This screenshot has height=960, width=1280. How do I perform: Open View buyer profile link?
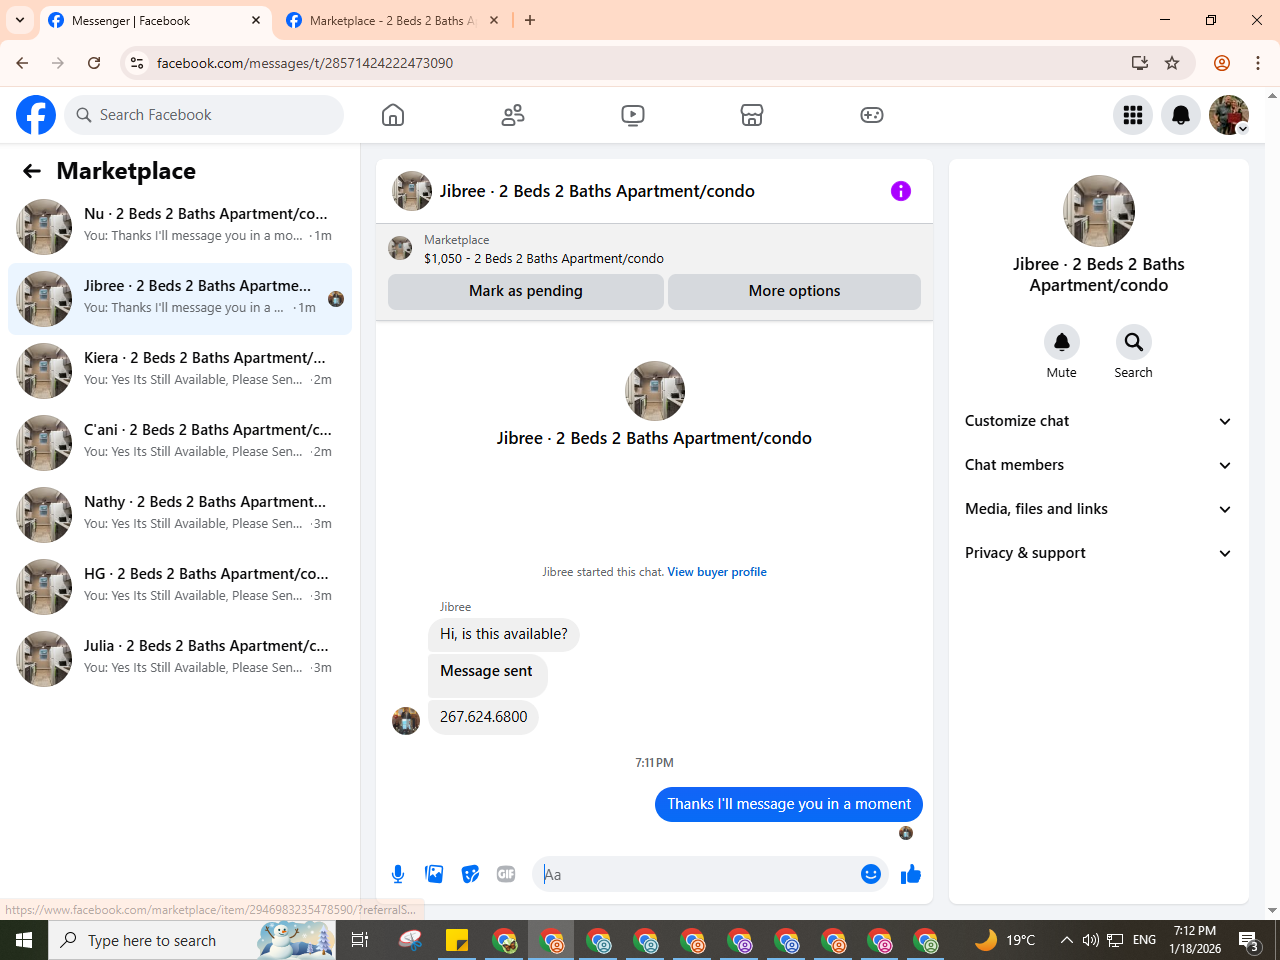click(717, 572)
